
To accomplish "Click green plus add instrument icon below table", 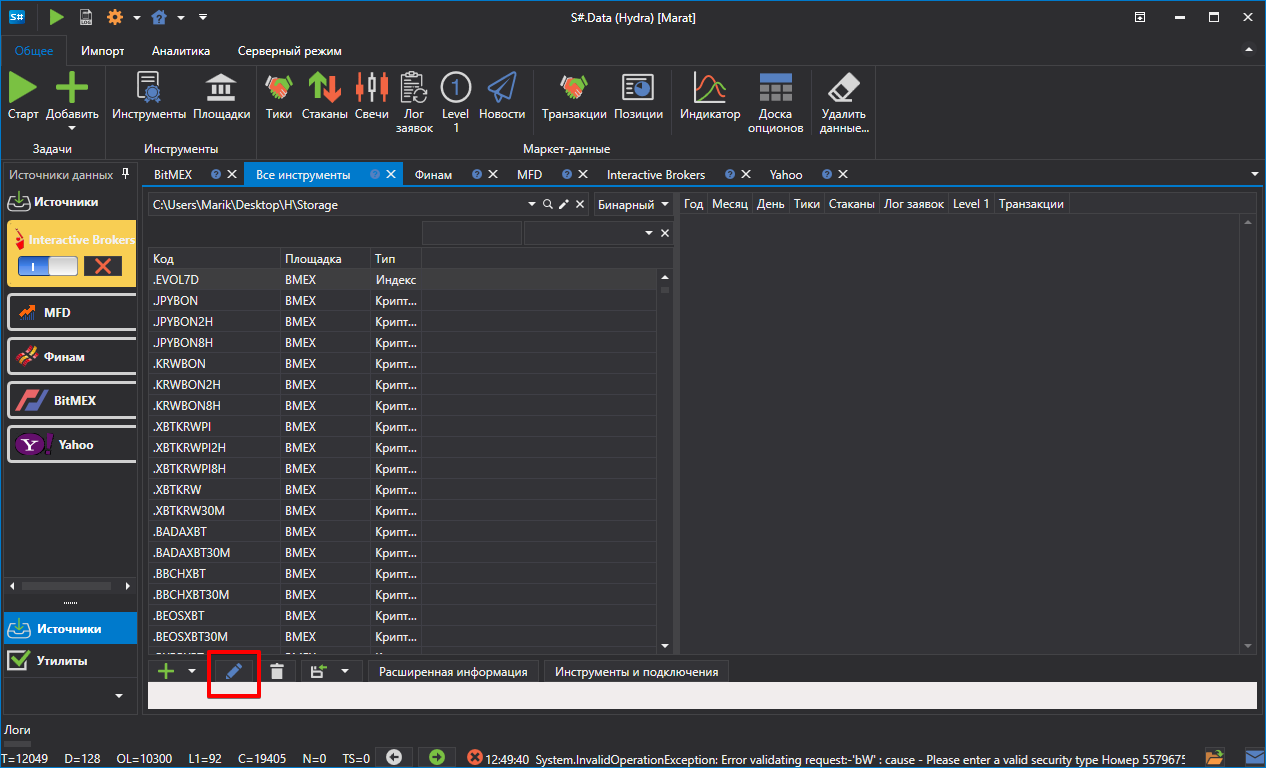I will pos(167,671).
